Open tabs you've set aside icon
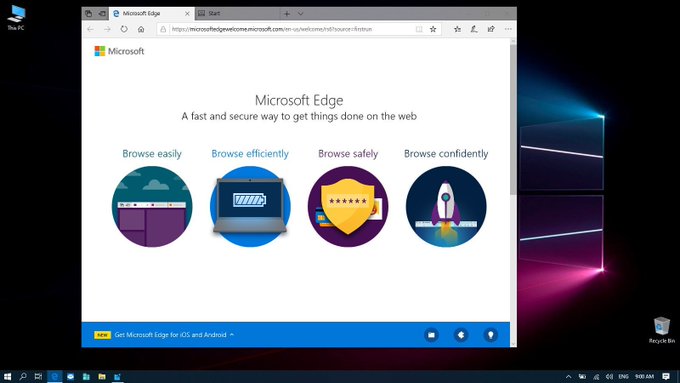 [x=88, y=13]
